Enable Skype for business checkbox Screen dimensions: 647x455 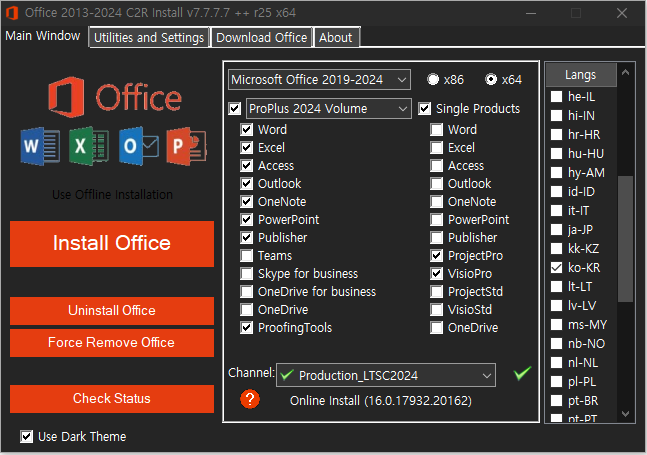click(x=247, y=273)
